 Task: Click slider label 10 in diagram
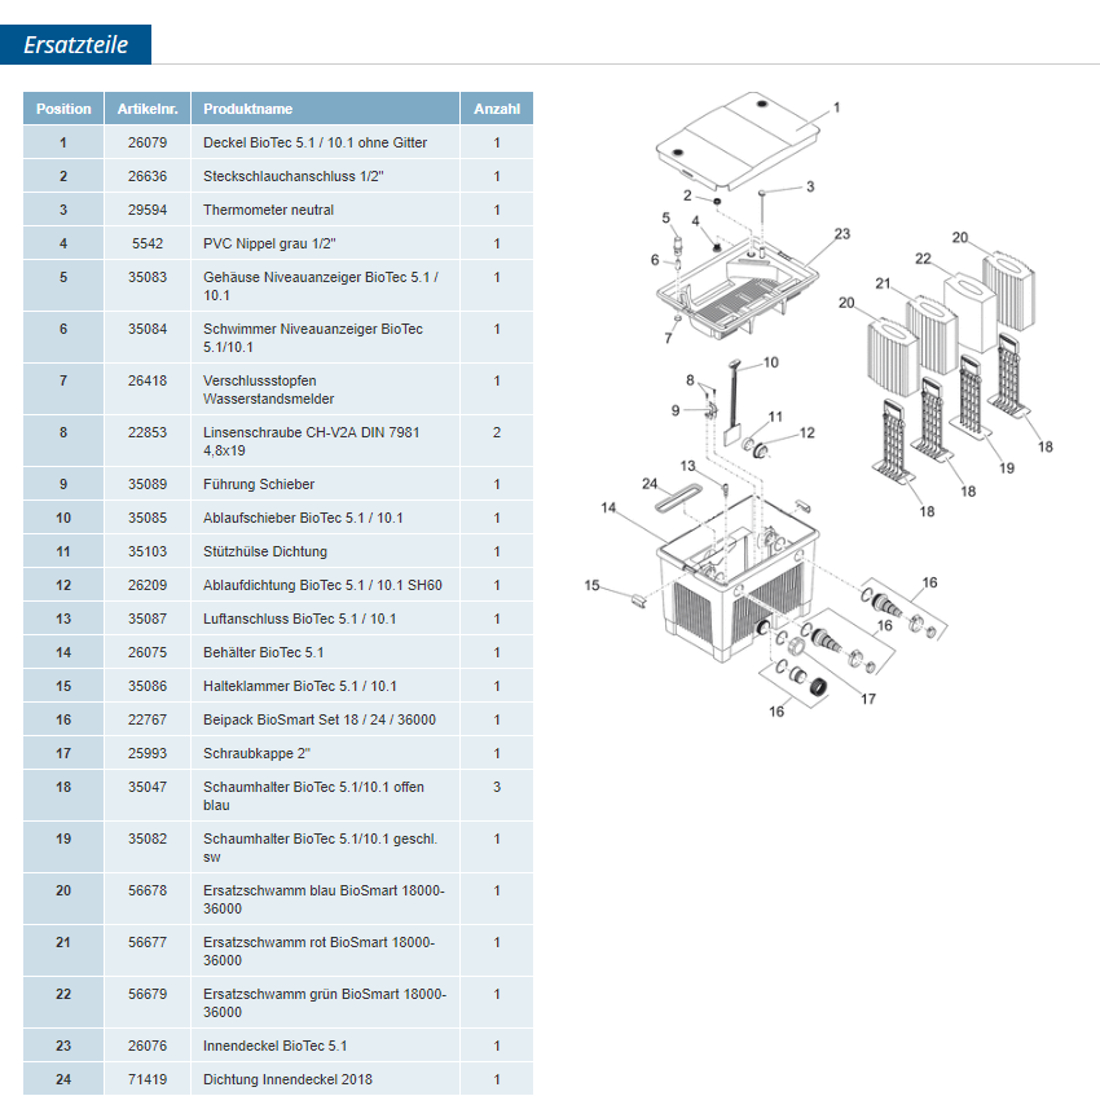pyautogui.click(x=771, y=362)
